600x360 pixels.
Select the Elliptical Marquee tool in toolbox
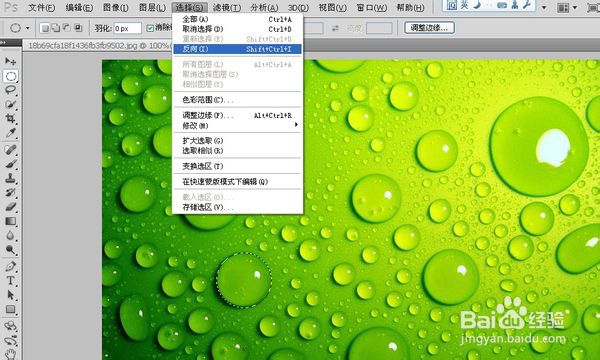click(x=11, y=76)
